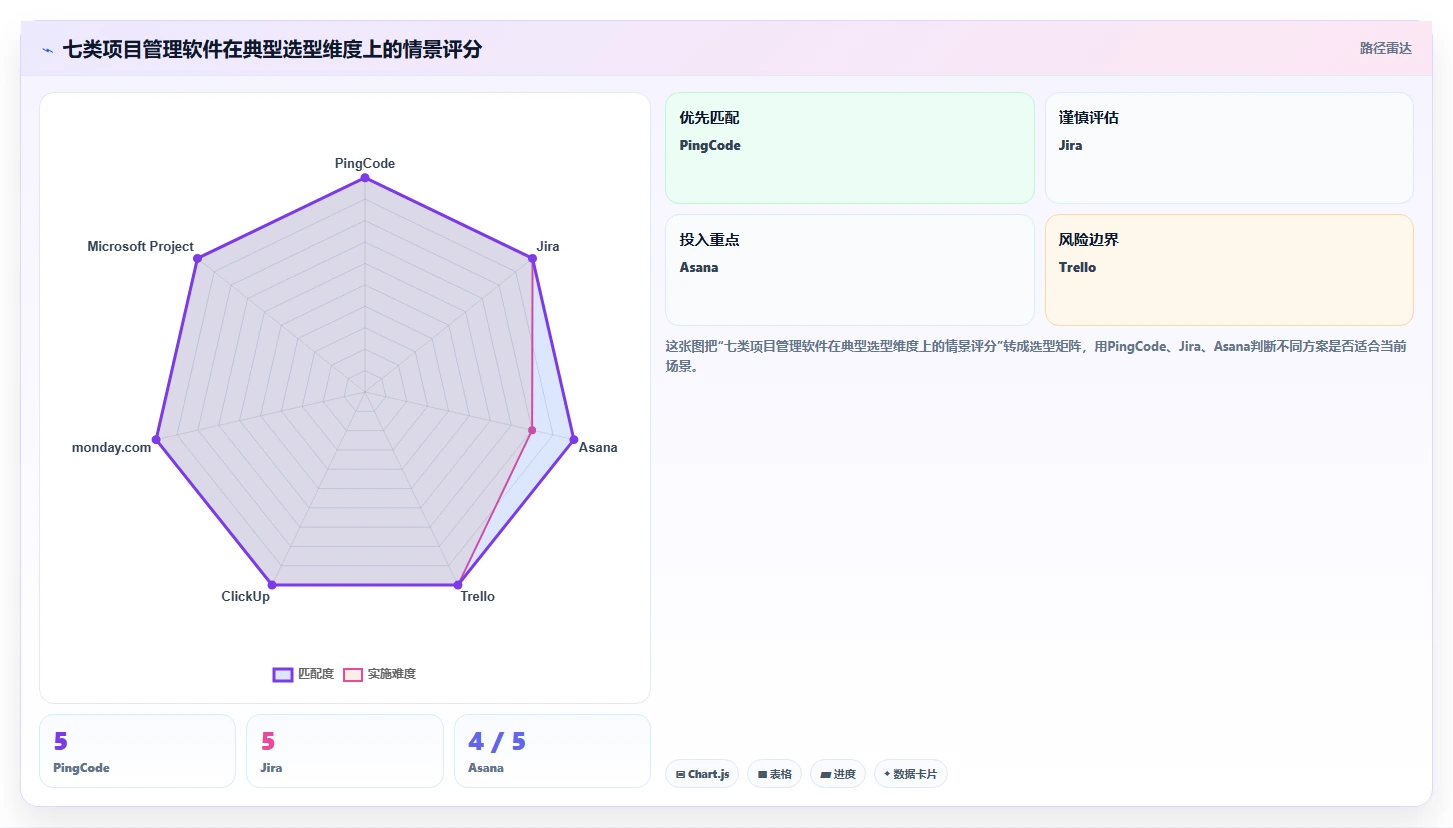Click the Asana pink data point
The height and width of the screenshot is (828, 1453).
[532, 431]
